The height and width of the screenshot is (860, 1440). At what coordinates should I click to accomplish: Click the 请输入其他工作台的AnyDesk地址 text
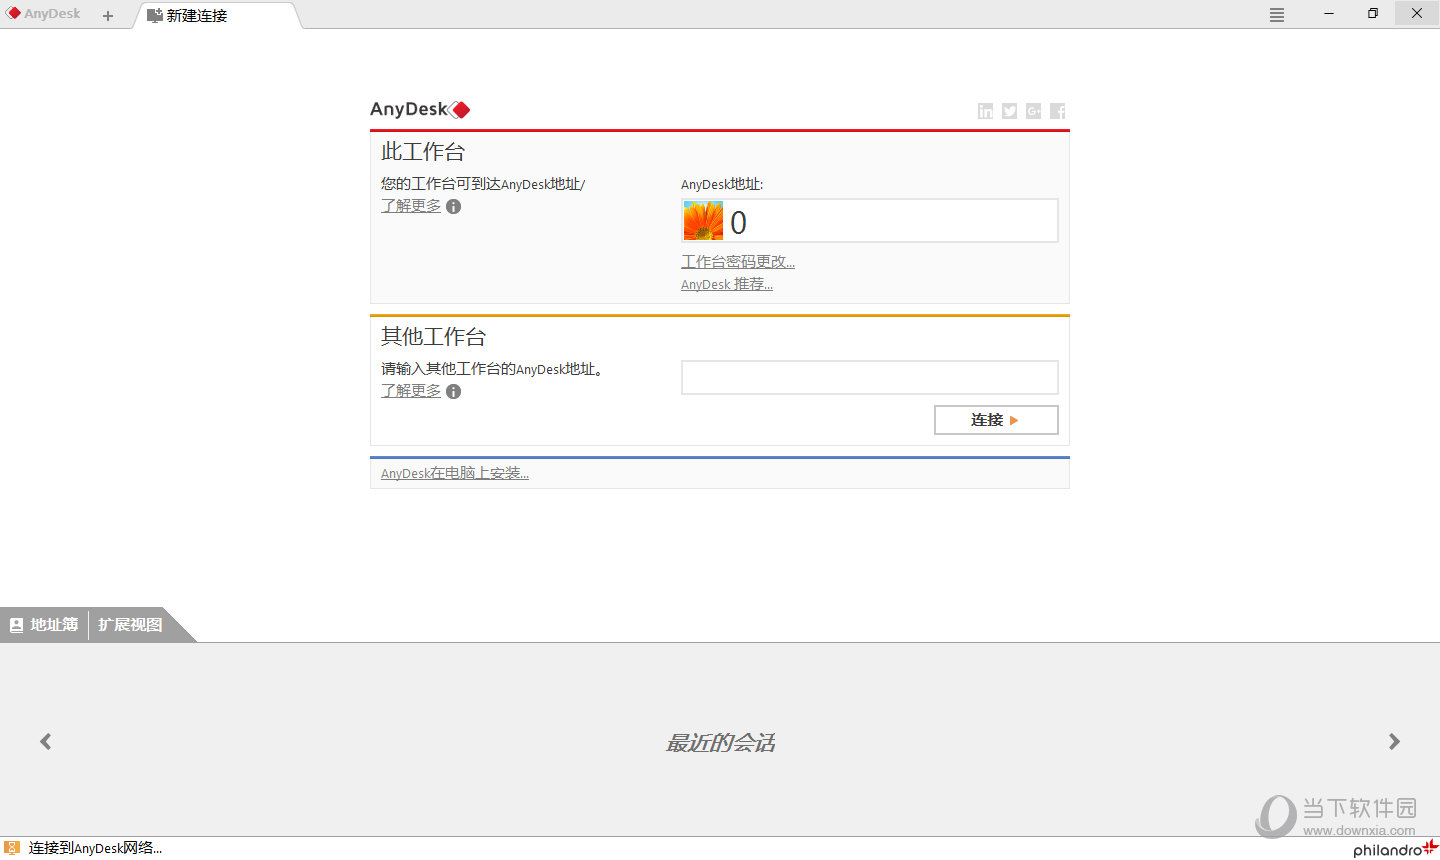pyautogui.click(x=492, y=370)
